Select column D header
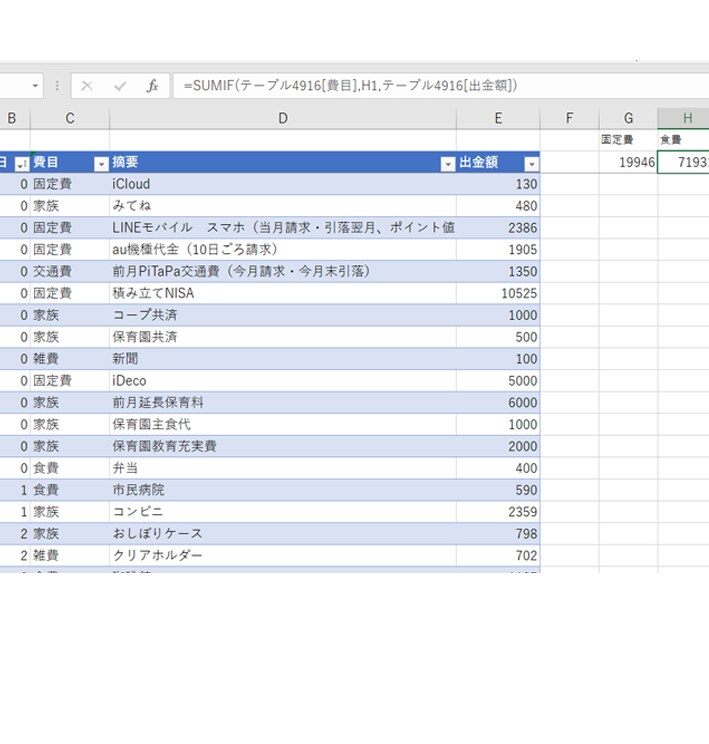The width and height of the screenshot is (709, 744). point(283,118)
